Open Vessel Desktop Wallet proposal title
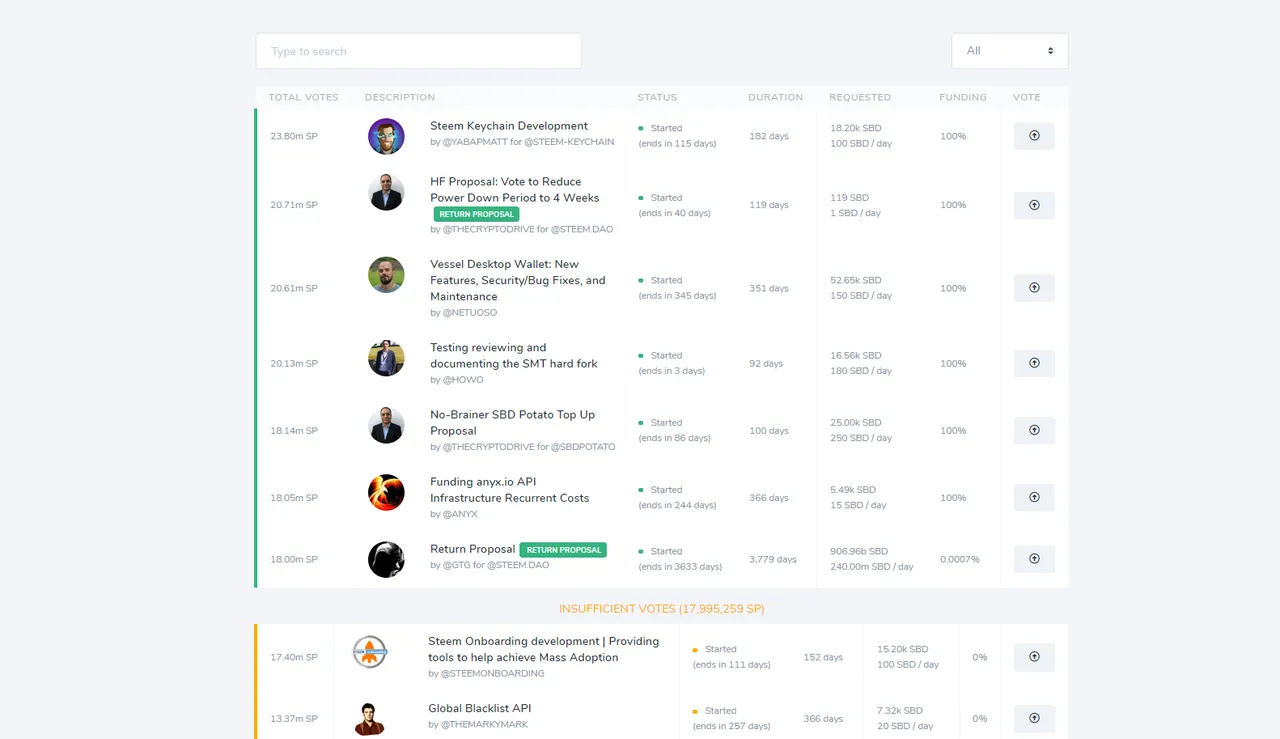1280x739 pixels. (x=518, y=280)
